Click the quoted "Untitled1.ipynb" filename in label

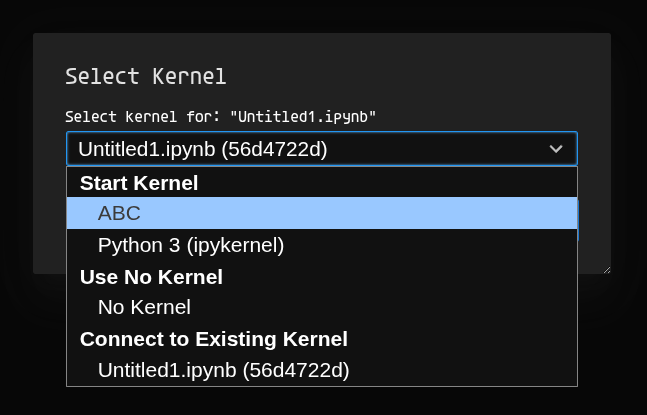[x=302, y=116]
